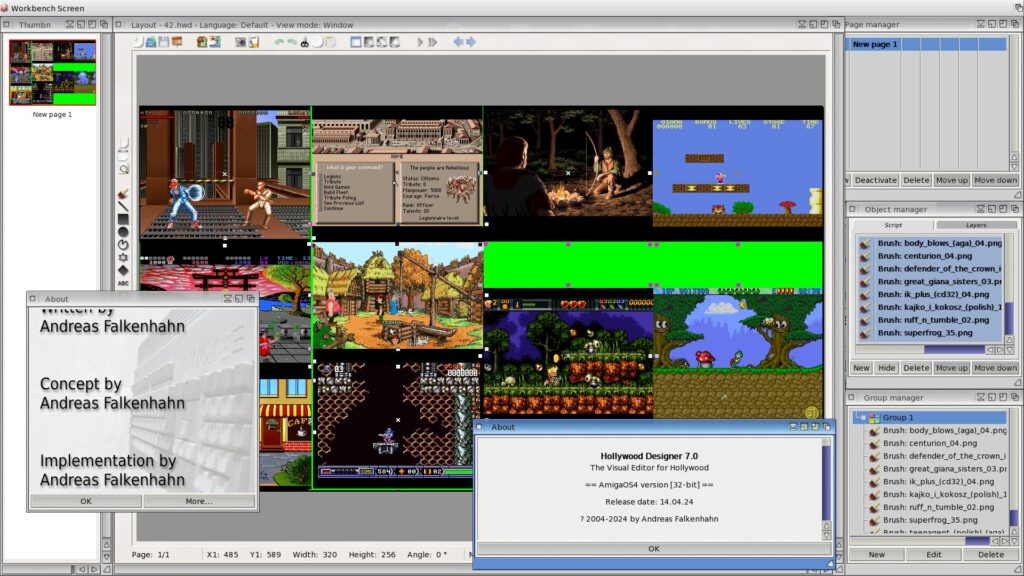Select the zoom magnifier tool
Image resolution: width=1024 pixels, height=576 pixels.
pos(123,169)
